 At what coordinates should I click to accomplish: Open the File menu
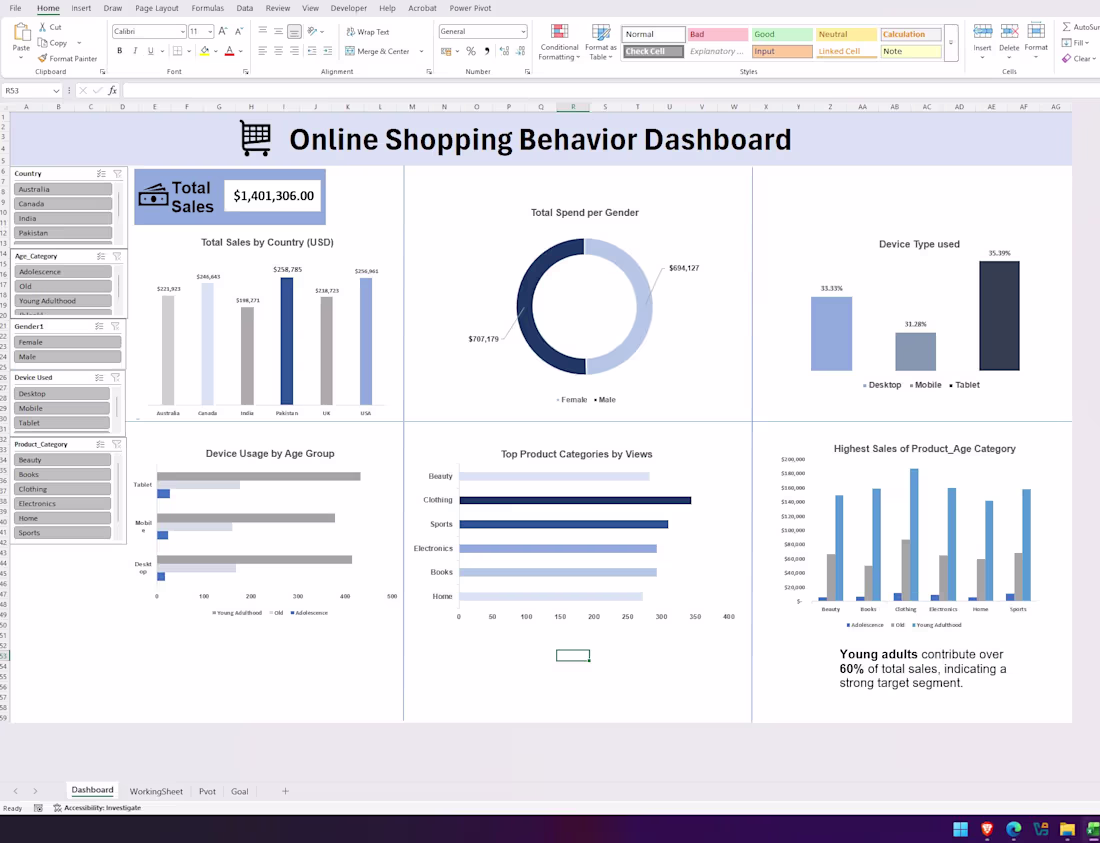point(15,8)
